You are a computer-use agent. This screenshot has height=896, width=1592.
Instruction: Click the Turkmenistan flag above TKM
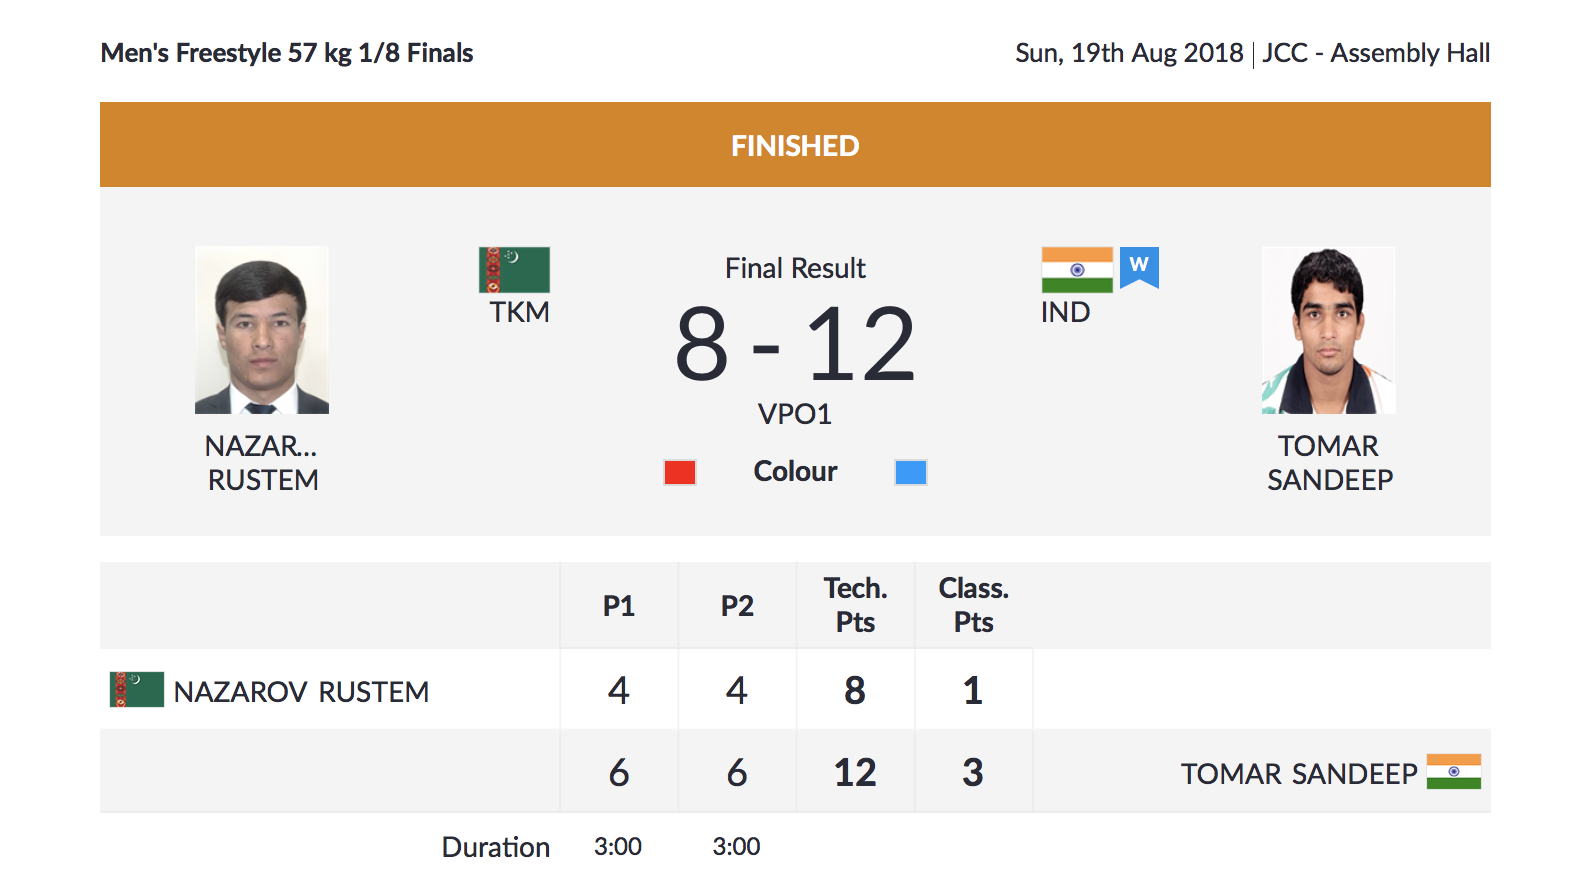click(514, 270)
